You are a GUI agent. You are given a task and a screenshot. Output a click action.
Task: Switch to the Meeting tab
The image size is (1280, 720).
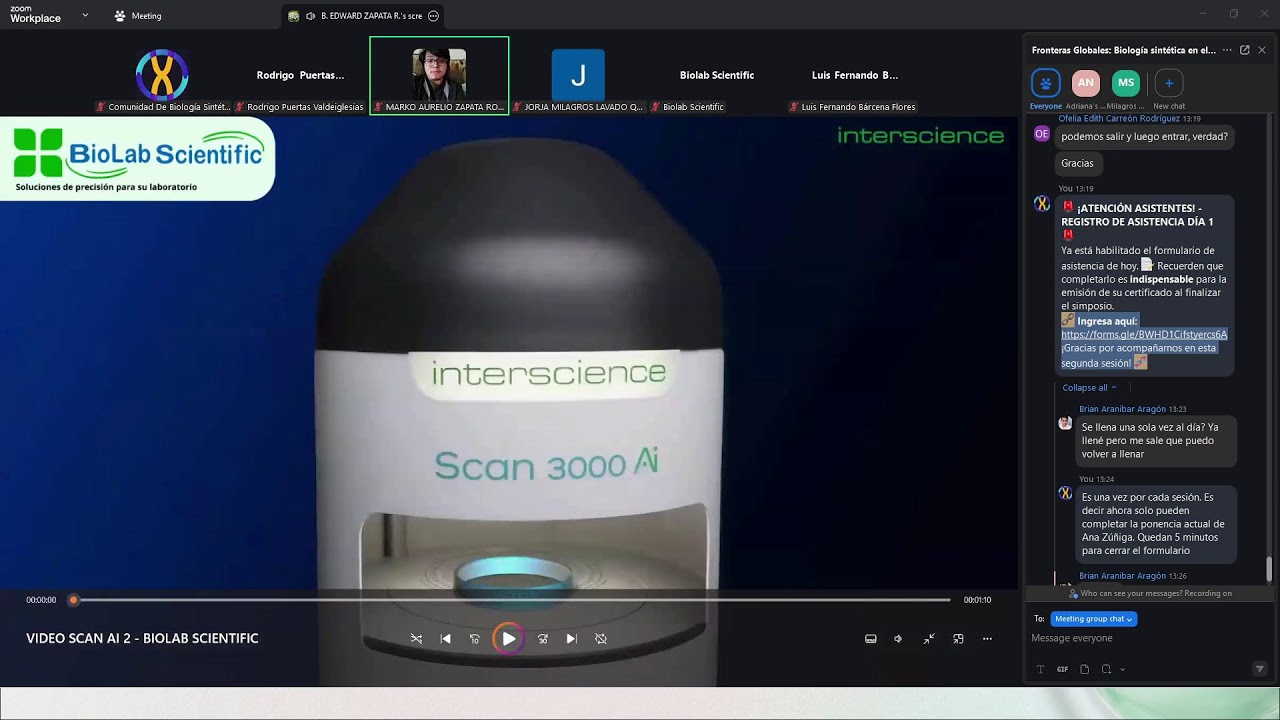tap(138, 16)
